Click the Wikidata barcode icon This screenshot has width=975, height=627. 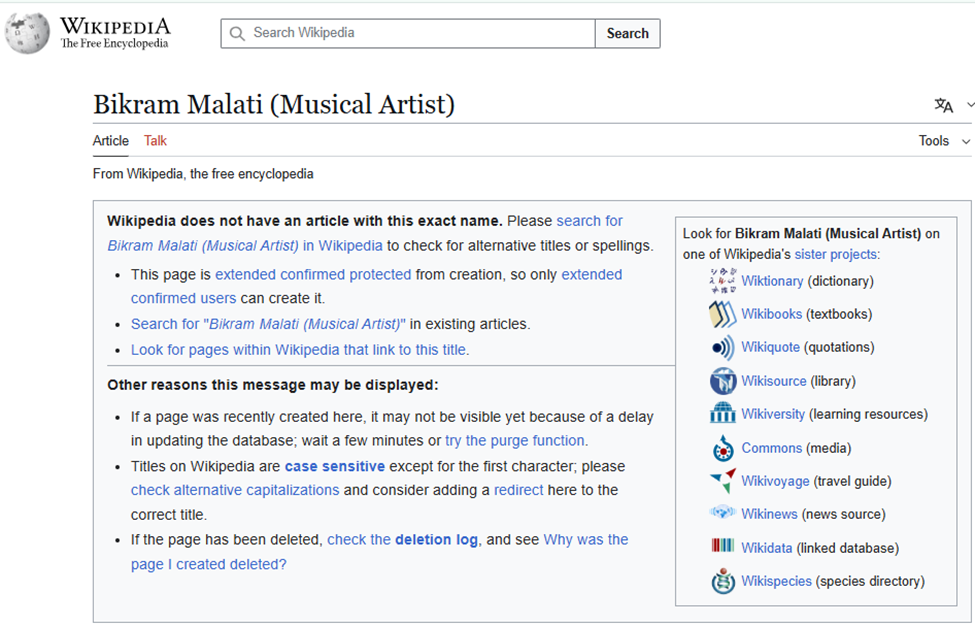[x=722, y=547]
